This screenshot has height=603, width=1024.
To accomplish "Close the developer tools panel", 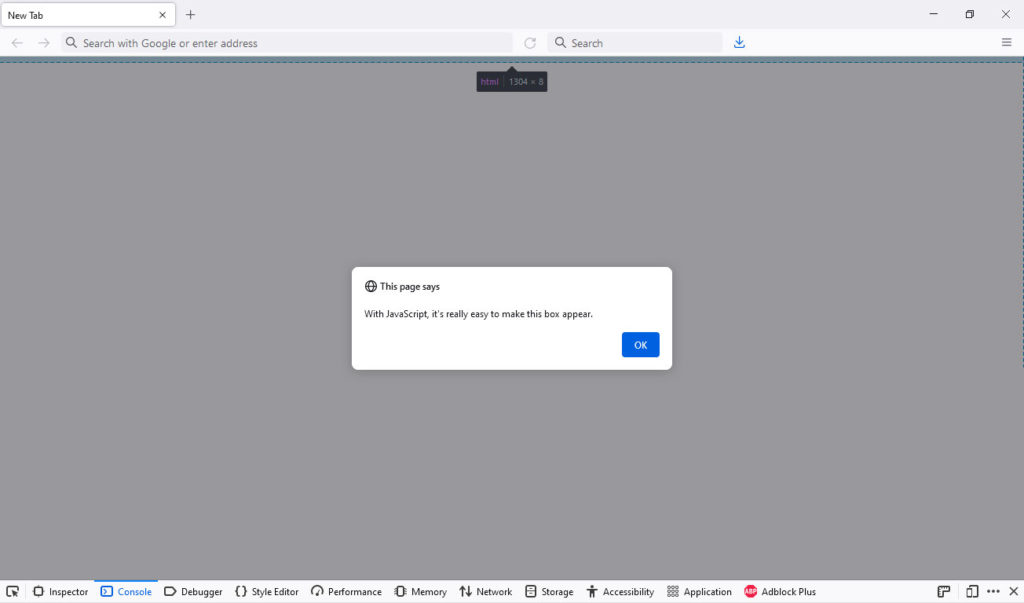I will point(1014,591).
